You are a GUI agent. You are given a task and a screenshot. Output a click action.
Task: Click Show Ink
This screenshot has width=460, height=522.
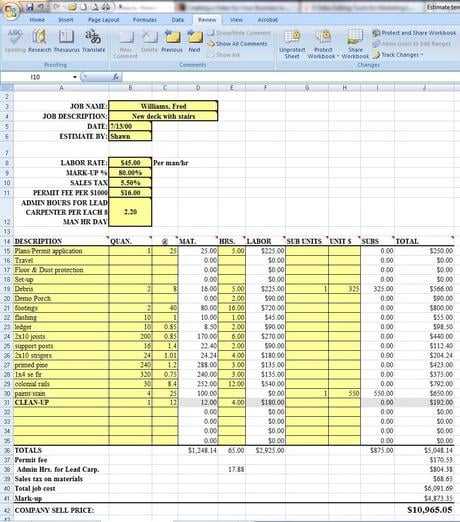tap(224, 55)
